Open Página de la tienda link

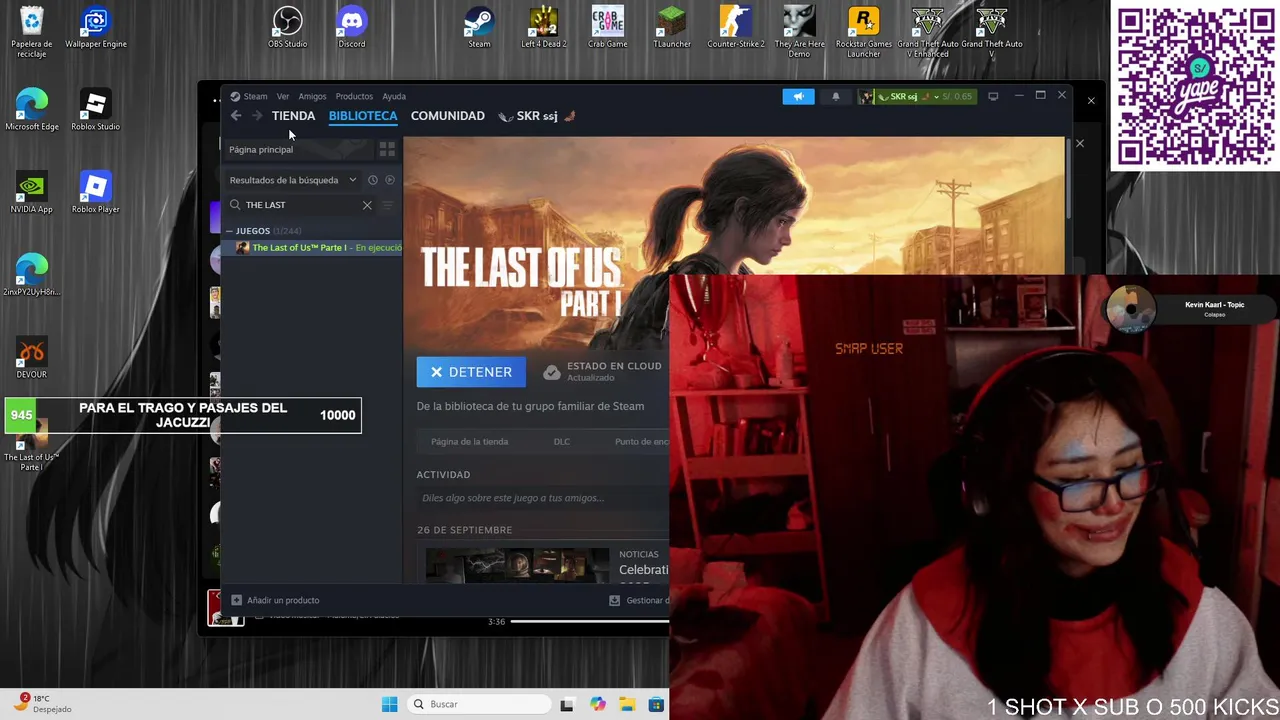469,441
